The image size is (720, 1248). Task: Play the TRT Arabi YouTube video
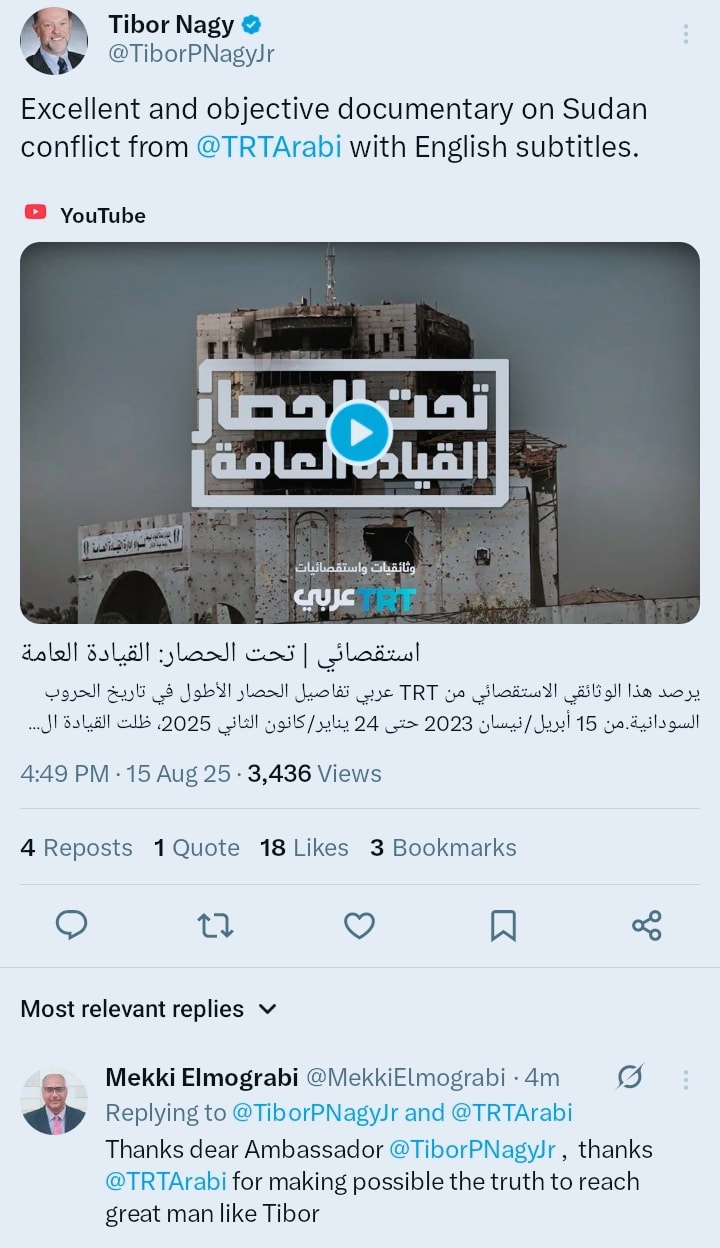[x=359, y=432]
